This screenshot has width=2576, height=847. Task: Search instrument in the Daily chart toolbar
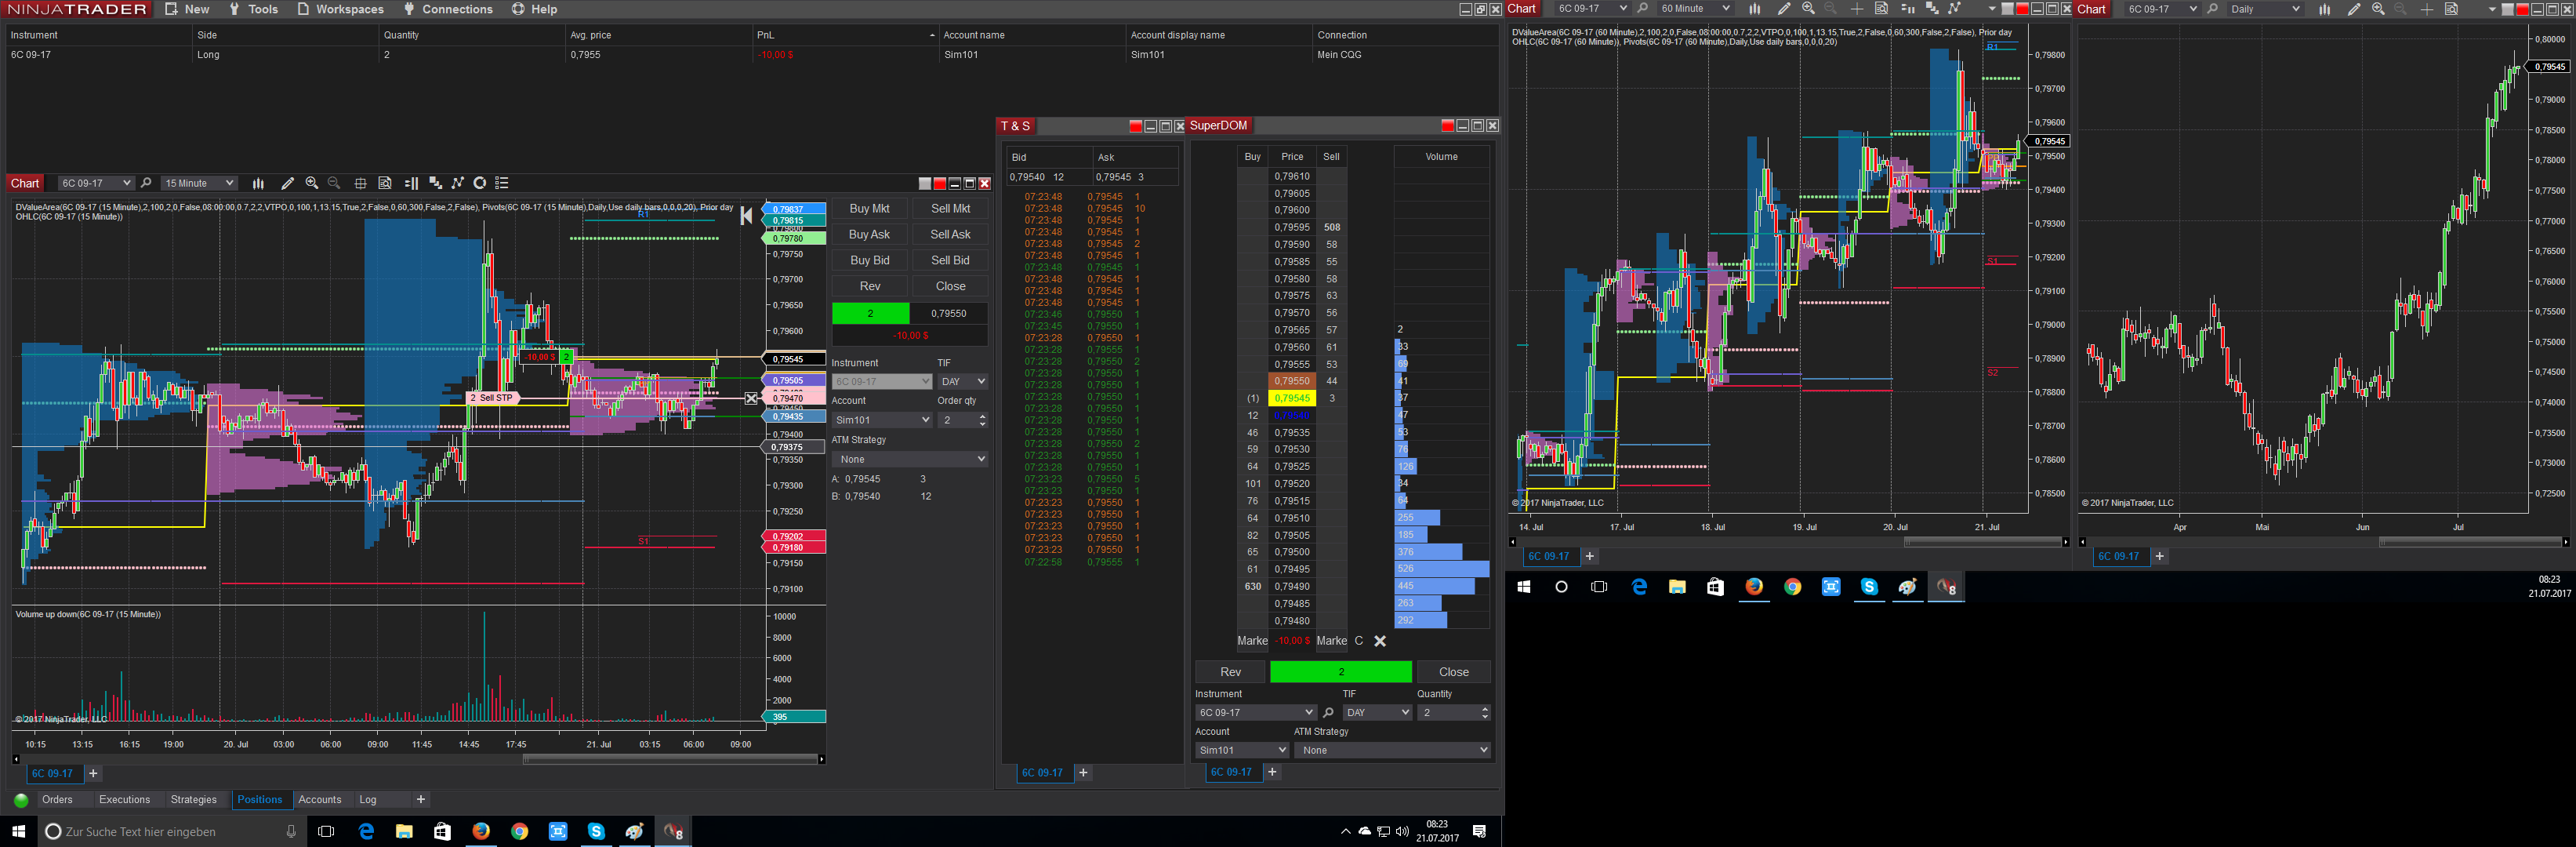[x=2212, y=9]
